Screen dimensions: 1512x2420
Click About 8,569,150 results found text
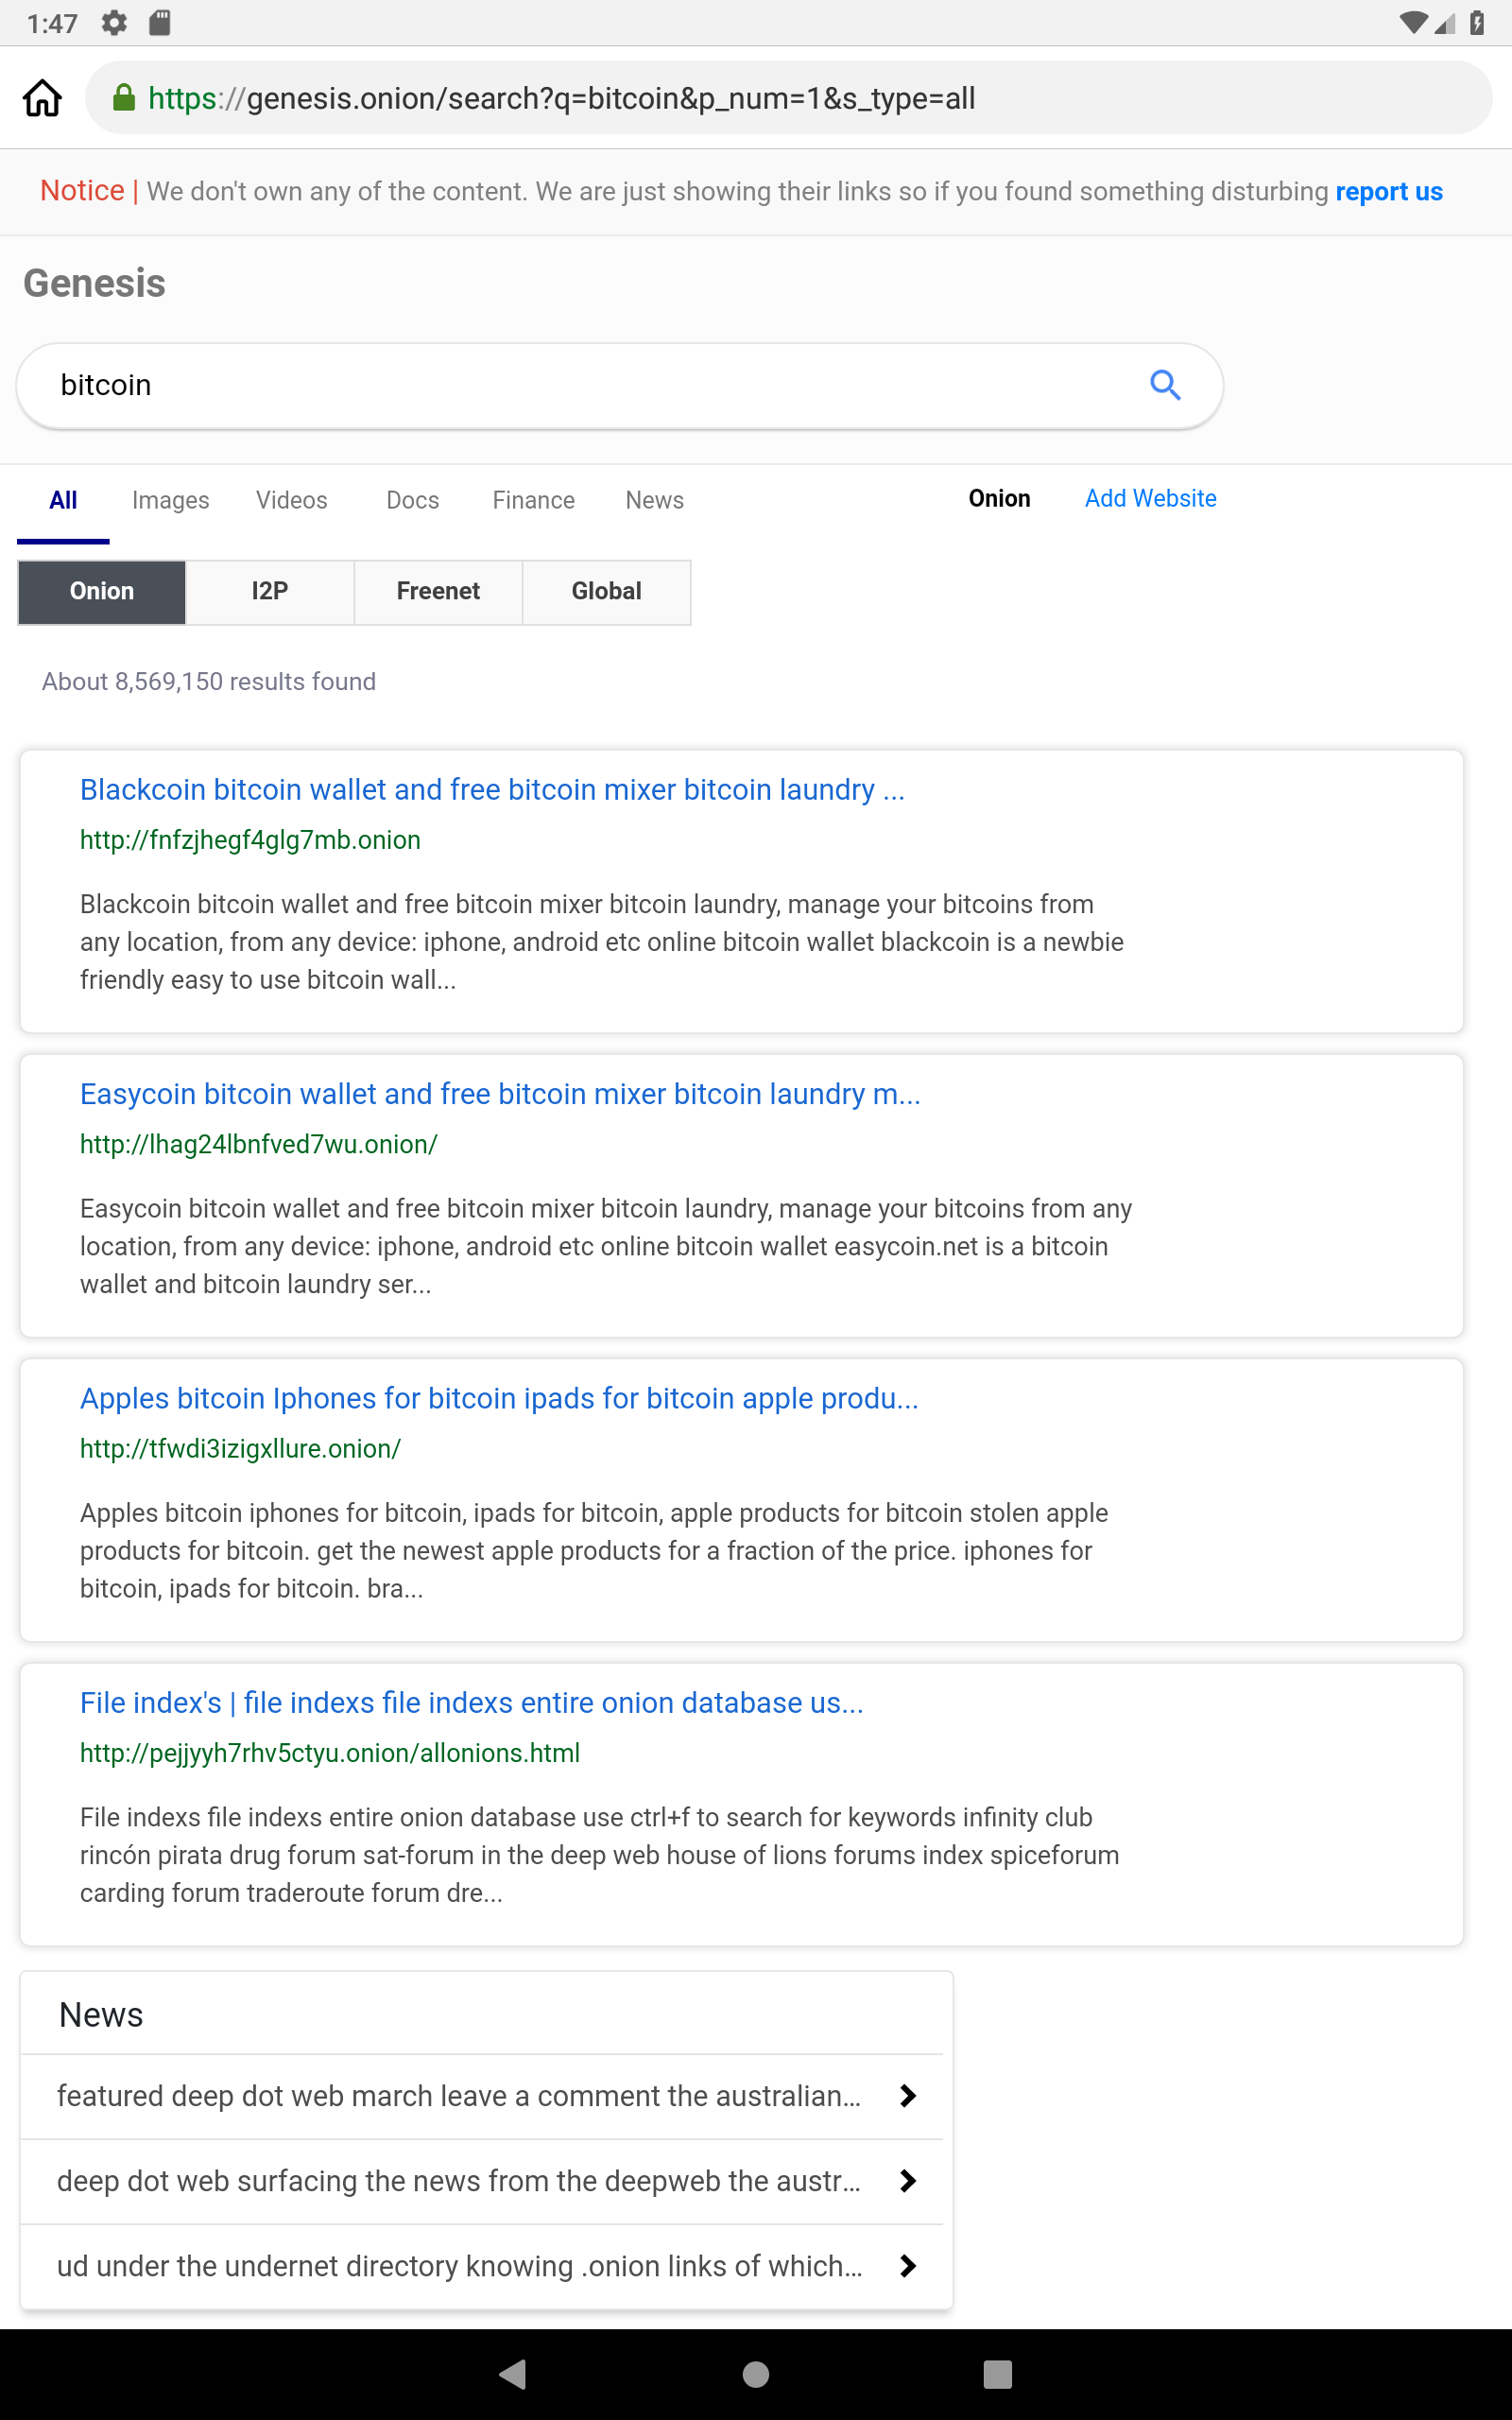pos(209,682)
